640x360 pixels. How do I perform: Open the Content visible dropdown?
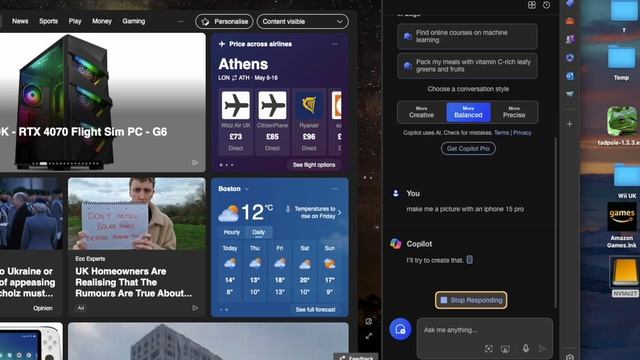302,22
